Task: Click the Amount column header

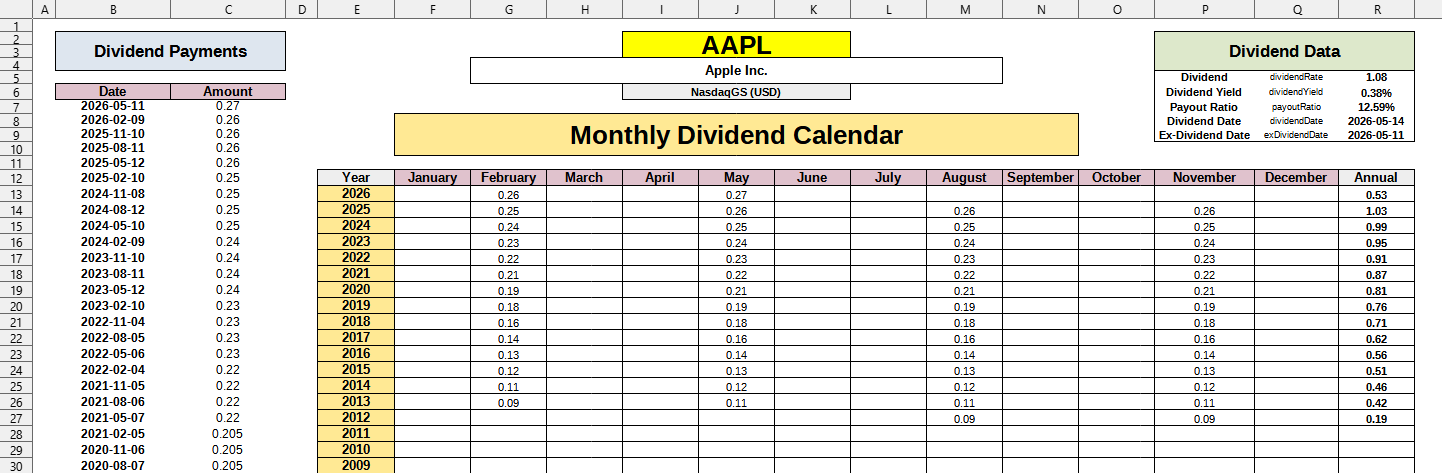Action: point(228,91)
